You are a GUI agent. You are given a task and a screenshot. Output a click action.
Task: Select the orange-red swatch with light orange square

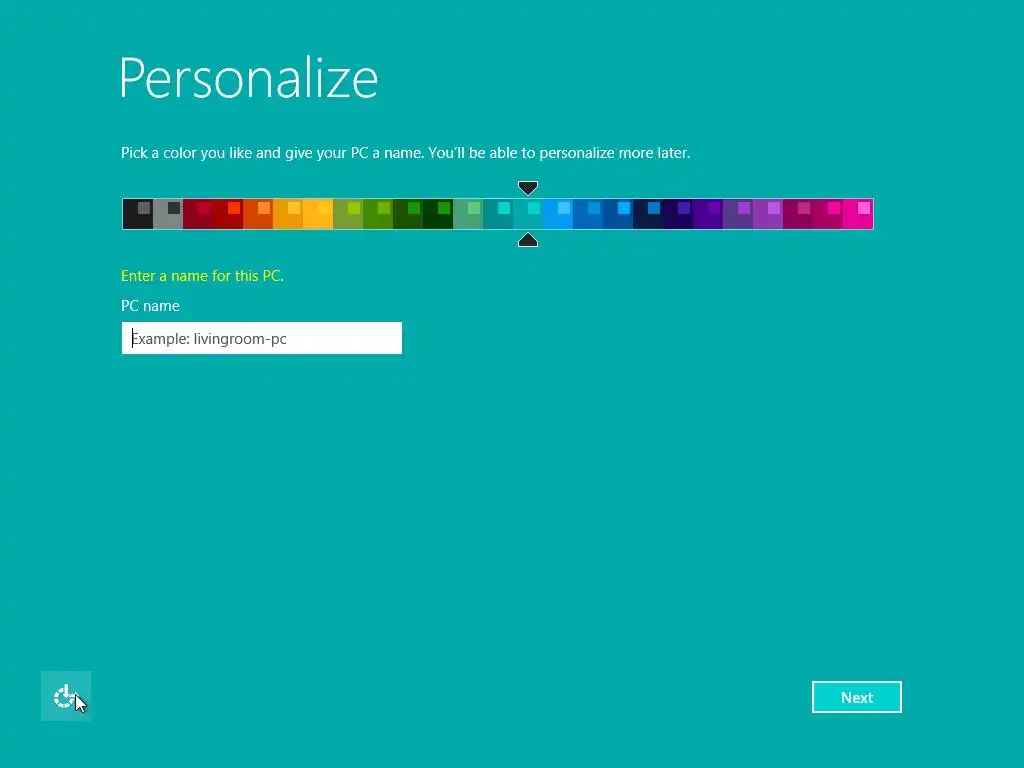(258, 214)
